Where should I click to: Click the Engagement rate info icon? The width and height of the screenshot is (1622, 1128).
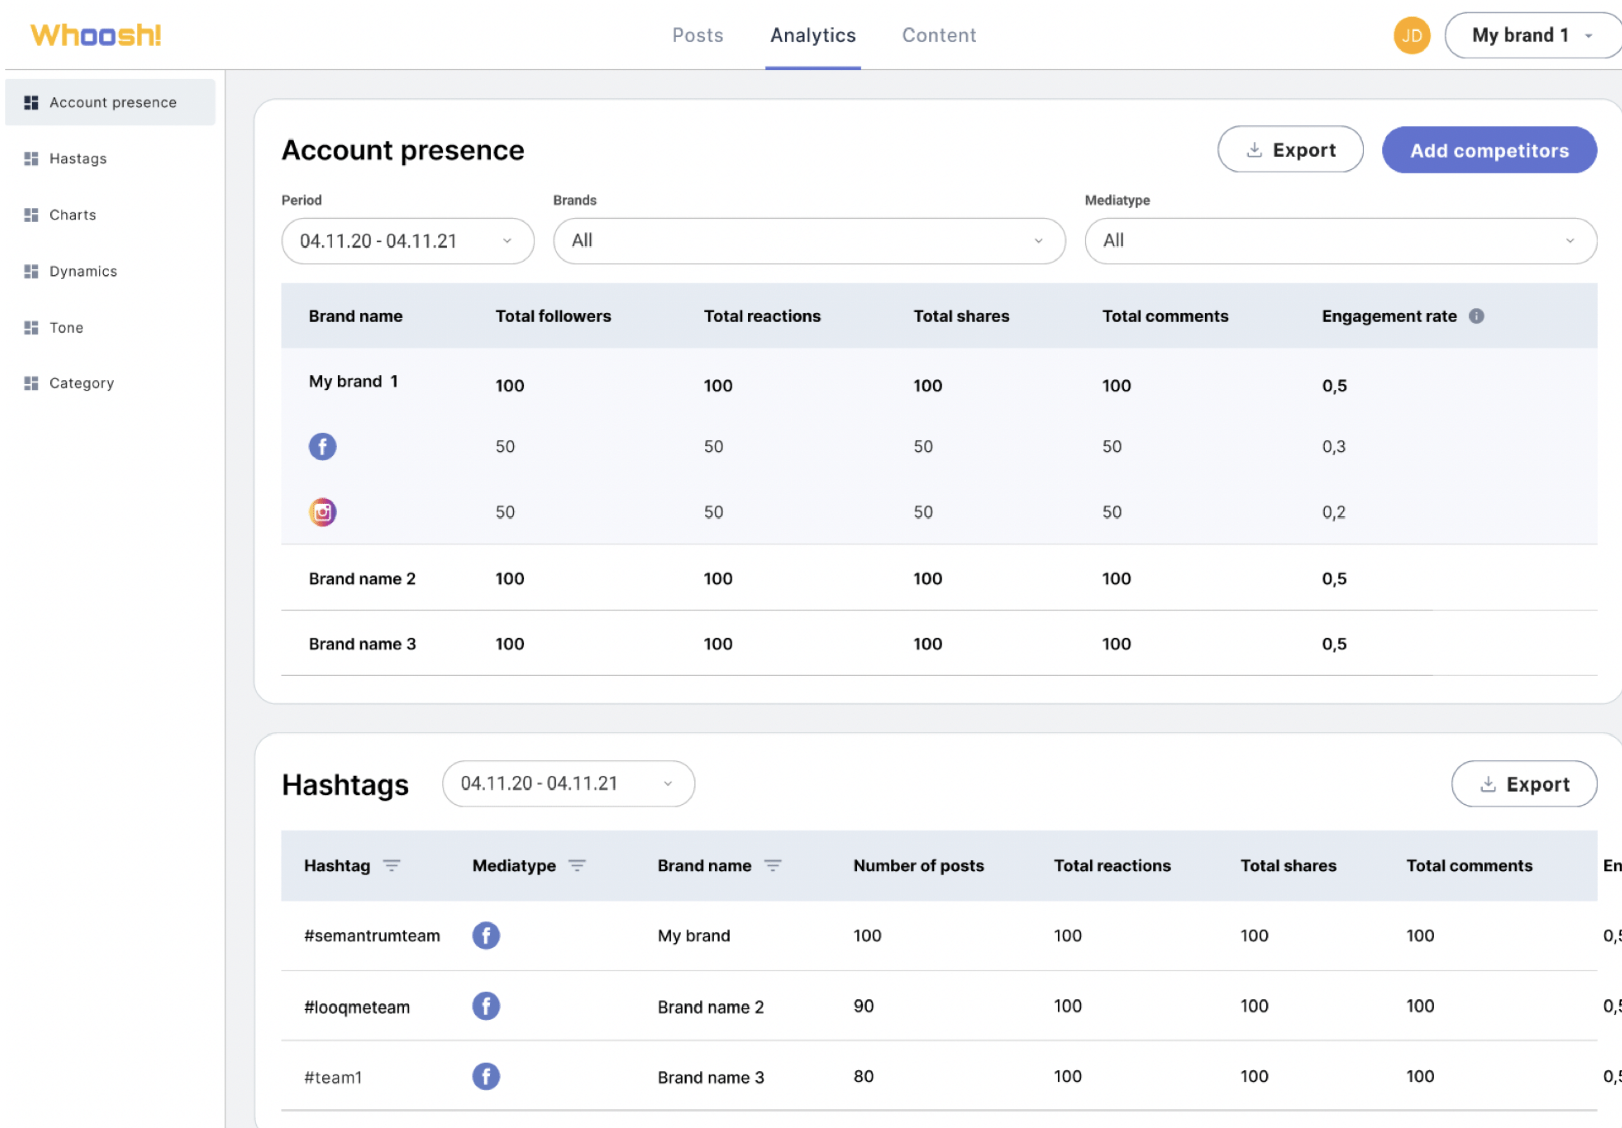1476,316
